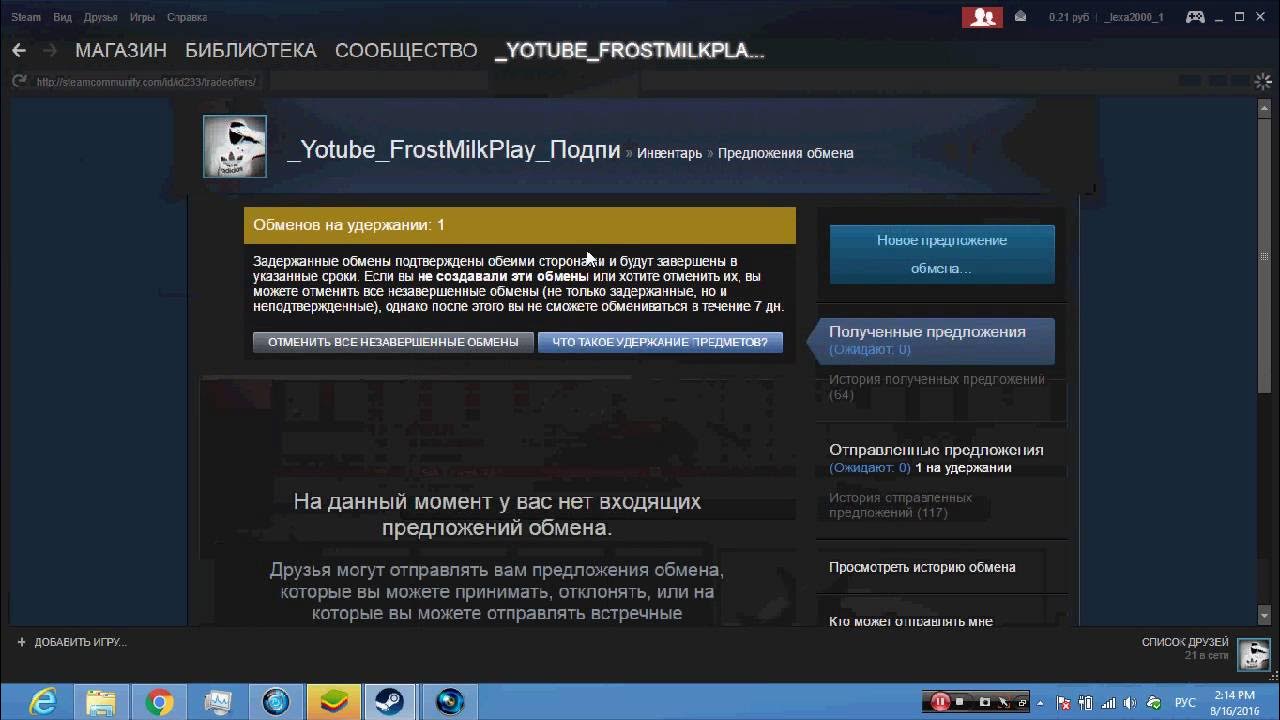Screen dimensions: 1280x720
Task: Click Что такое удержание предметов? button
Action: 660,342
